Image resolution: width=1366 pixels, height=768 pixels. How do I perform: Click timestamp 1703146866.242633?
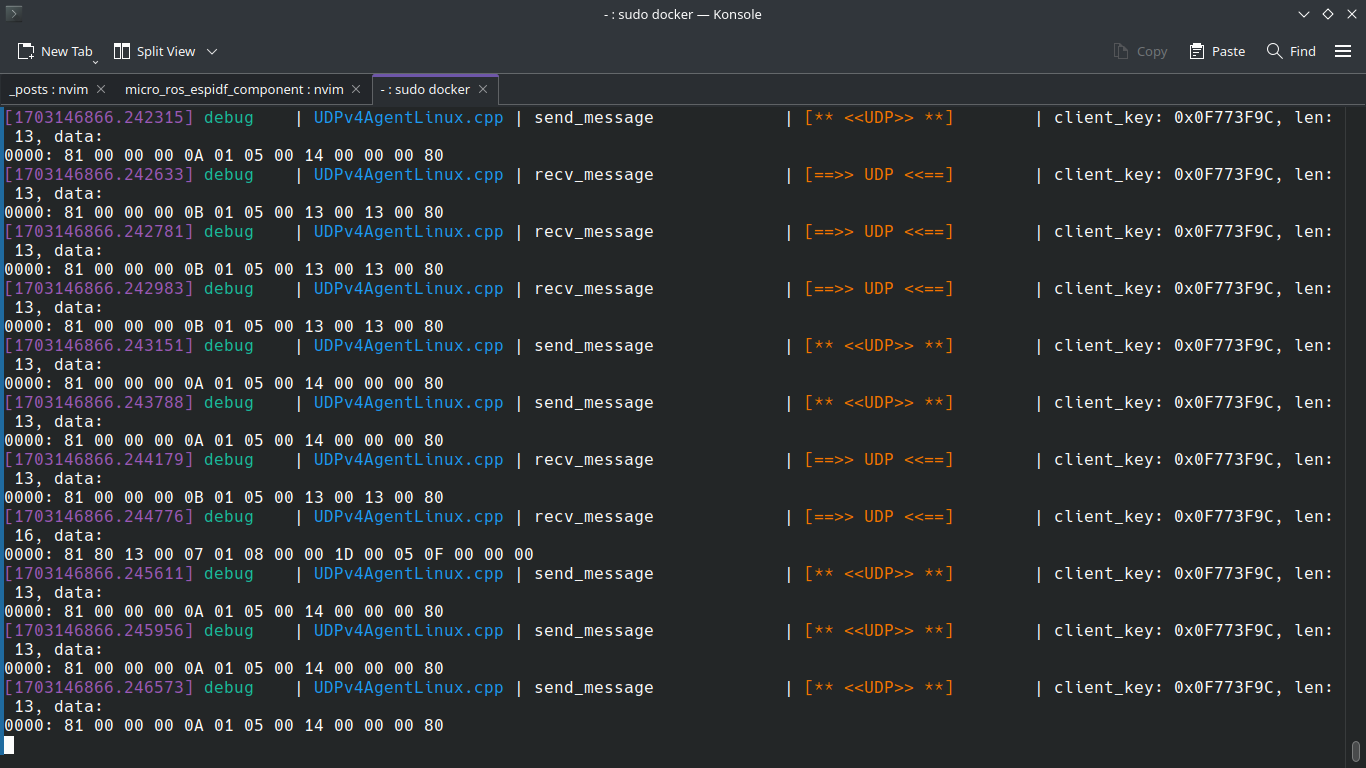99,174
